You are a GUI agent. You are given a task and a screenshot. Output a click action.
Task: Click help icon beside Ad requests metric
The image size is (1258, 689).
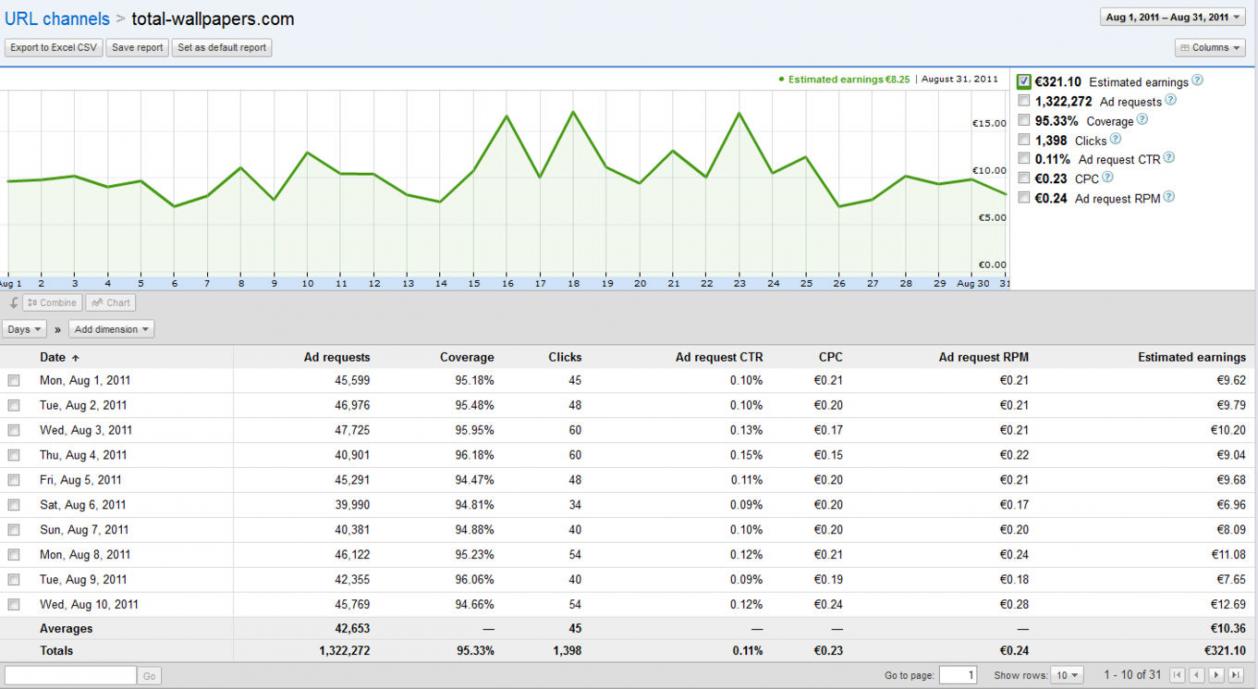(x=1171, y=101)
